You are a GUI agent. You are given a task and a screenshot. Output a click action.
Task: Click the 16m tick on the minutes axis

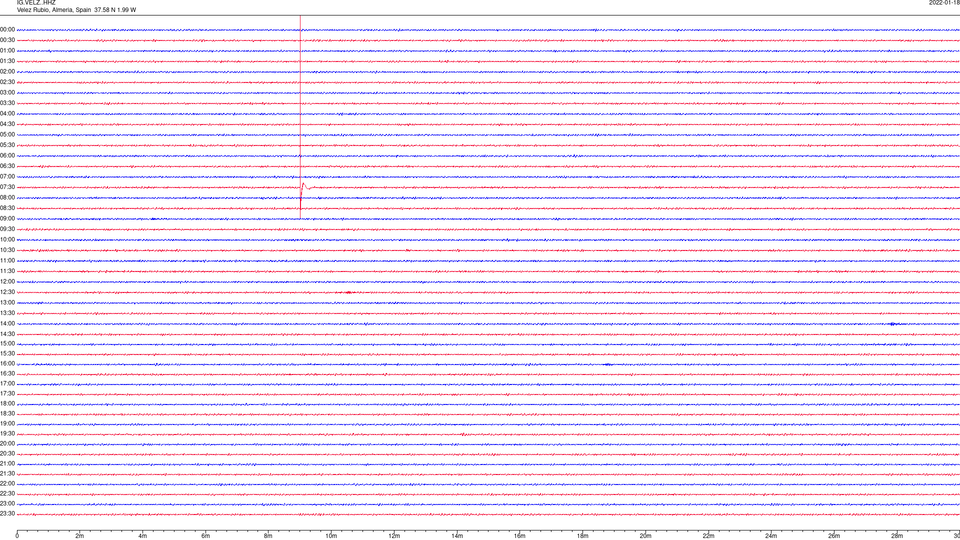pyautogui.click(x=520, y=536)
